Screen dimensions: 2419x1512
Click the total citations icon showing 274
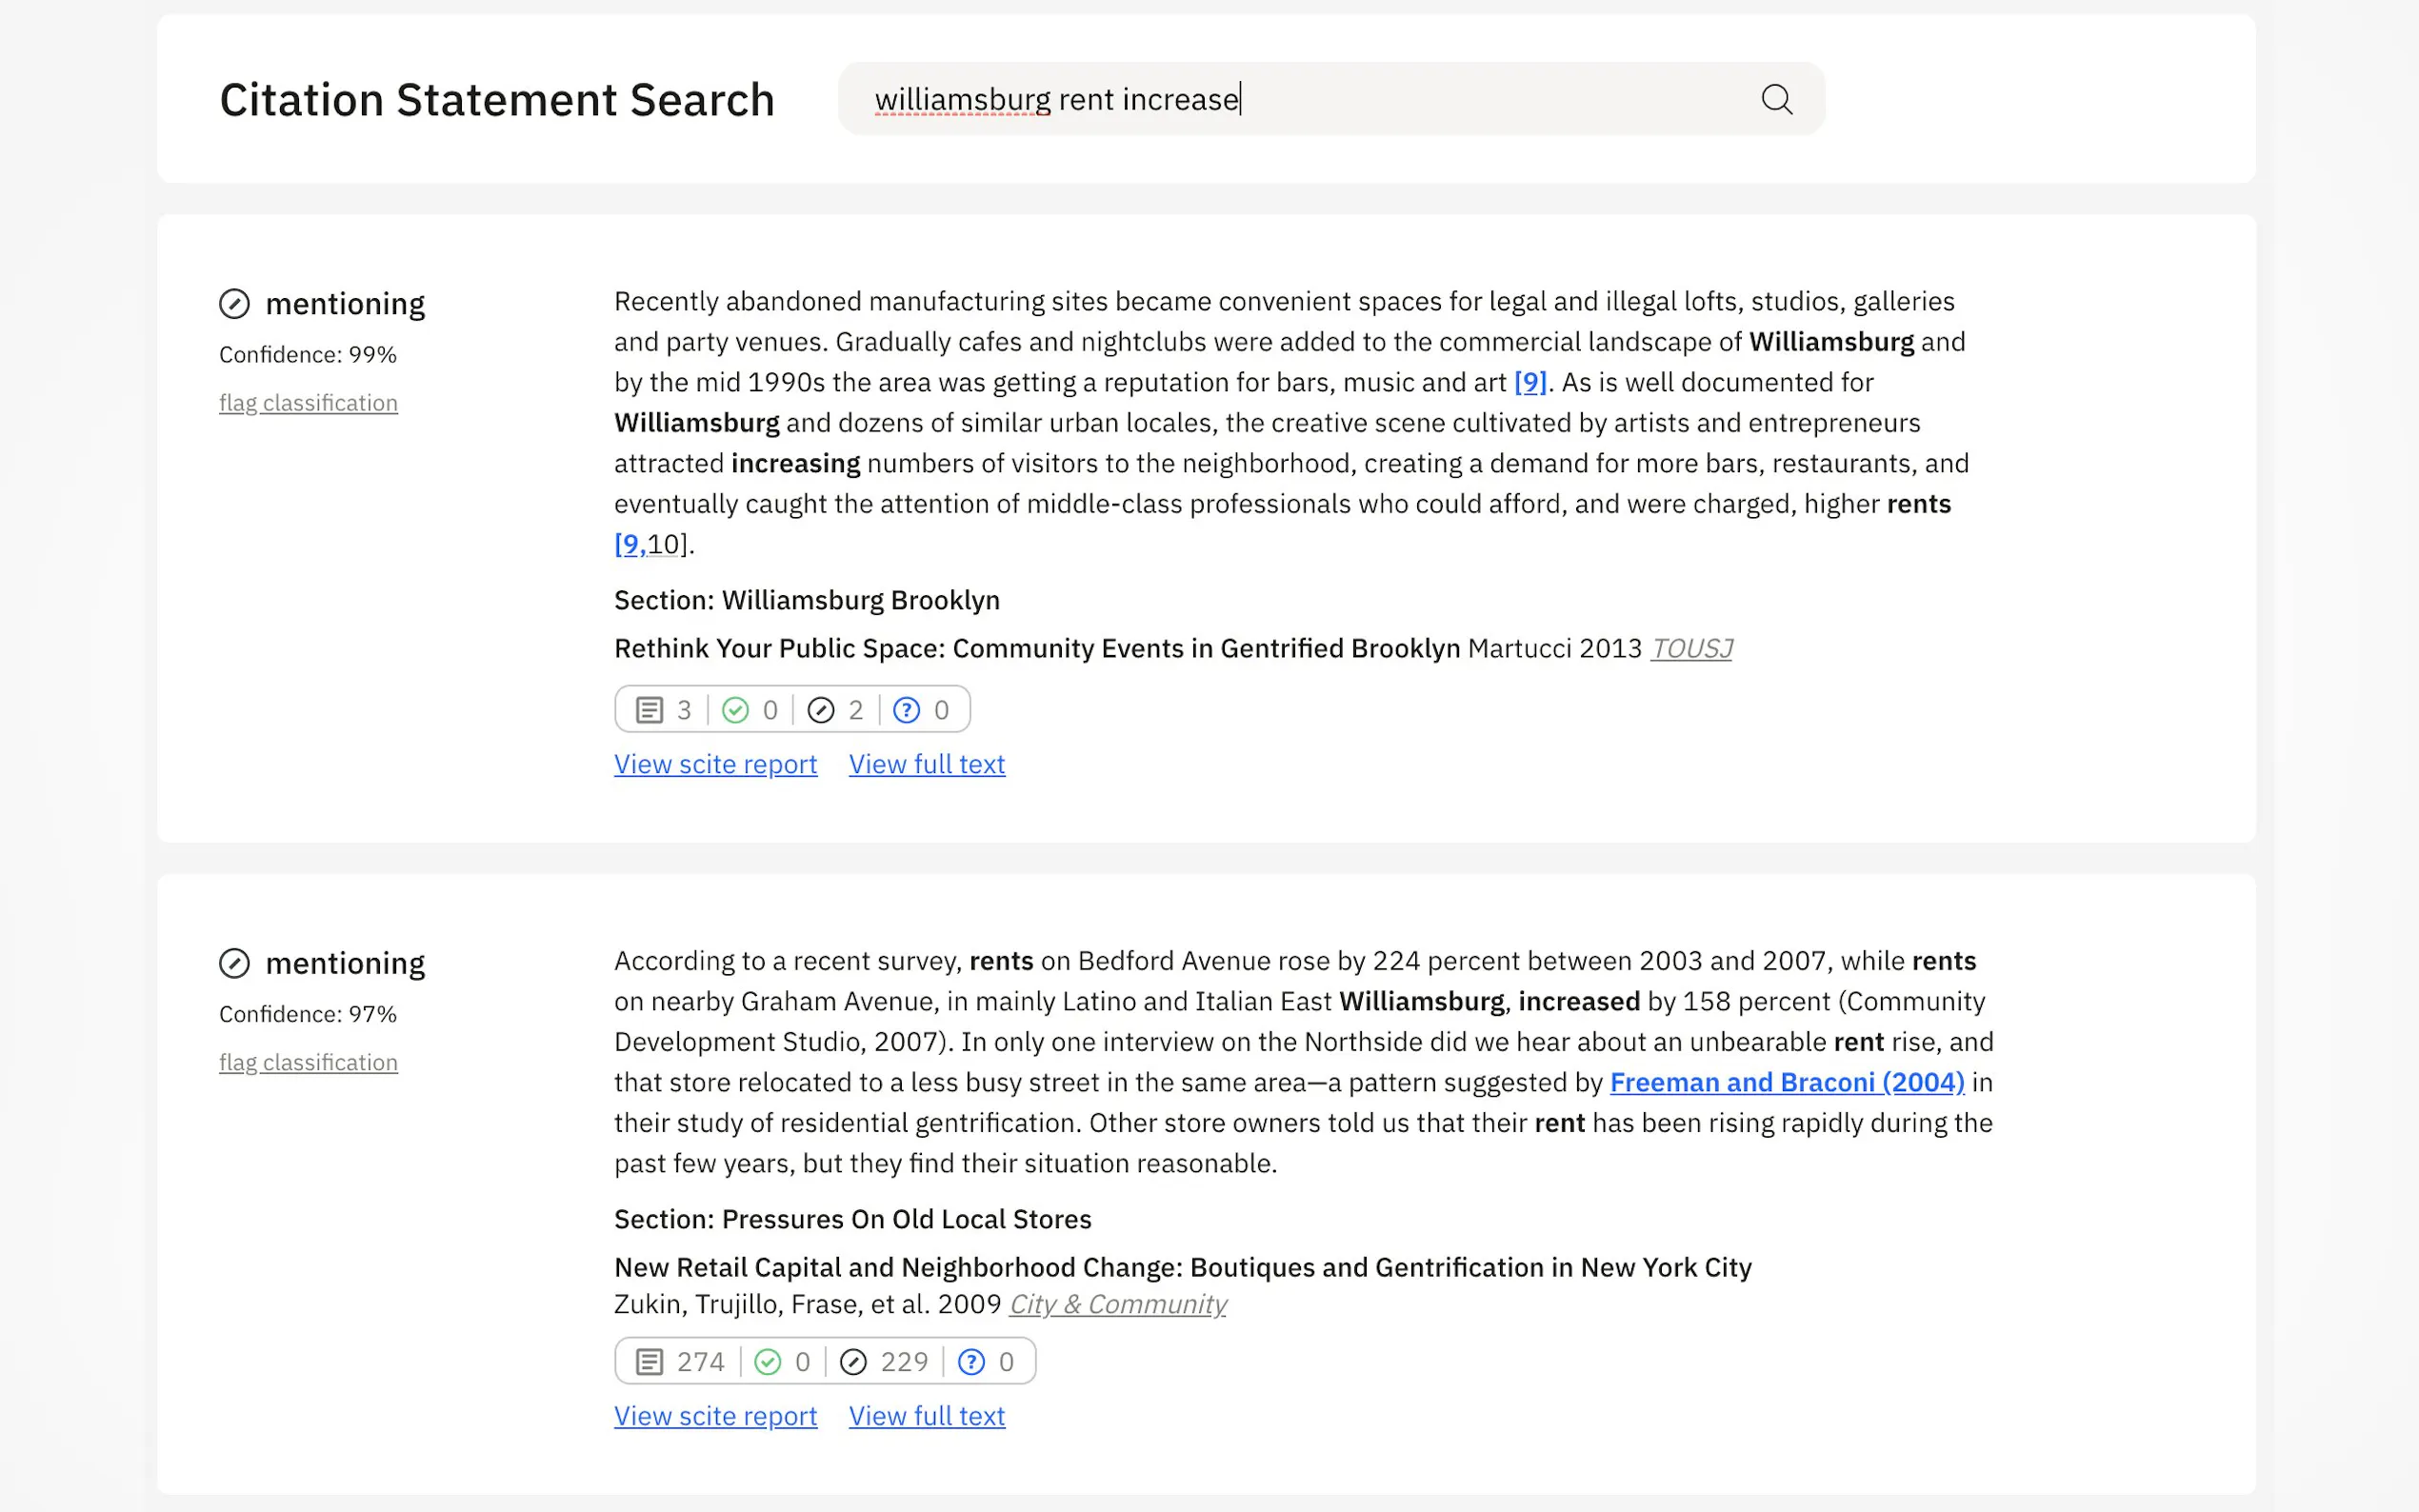click(649, 1362)
